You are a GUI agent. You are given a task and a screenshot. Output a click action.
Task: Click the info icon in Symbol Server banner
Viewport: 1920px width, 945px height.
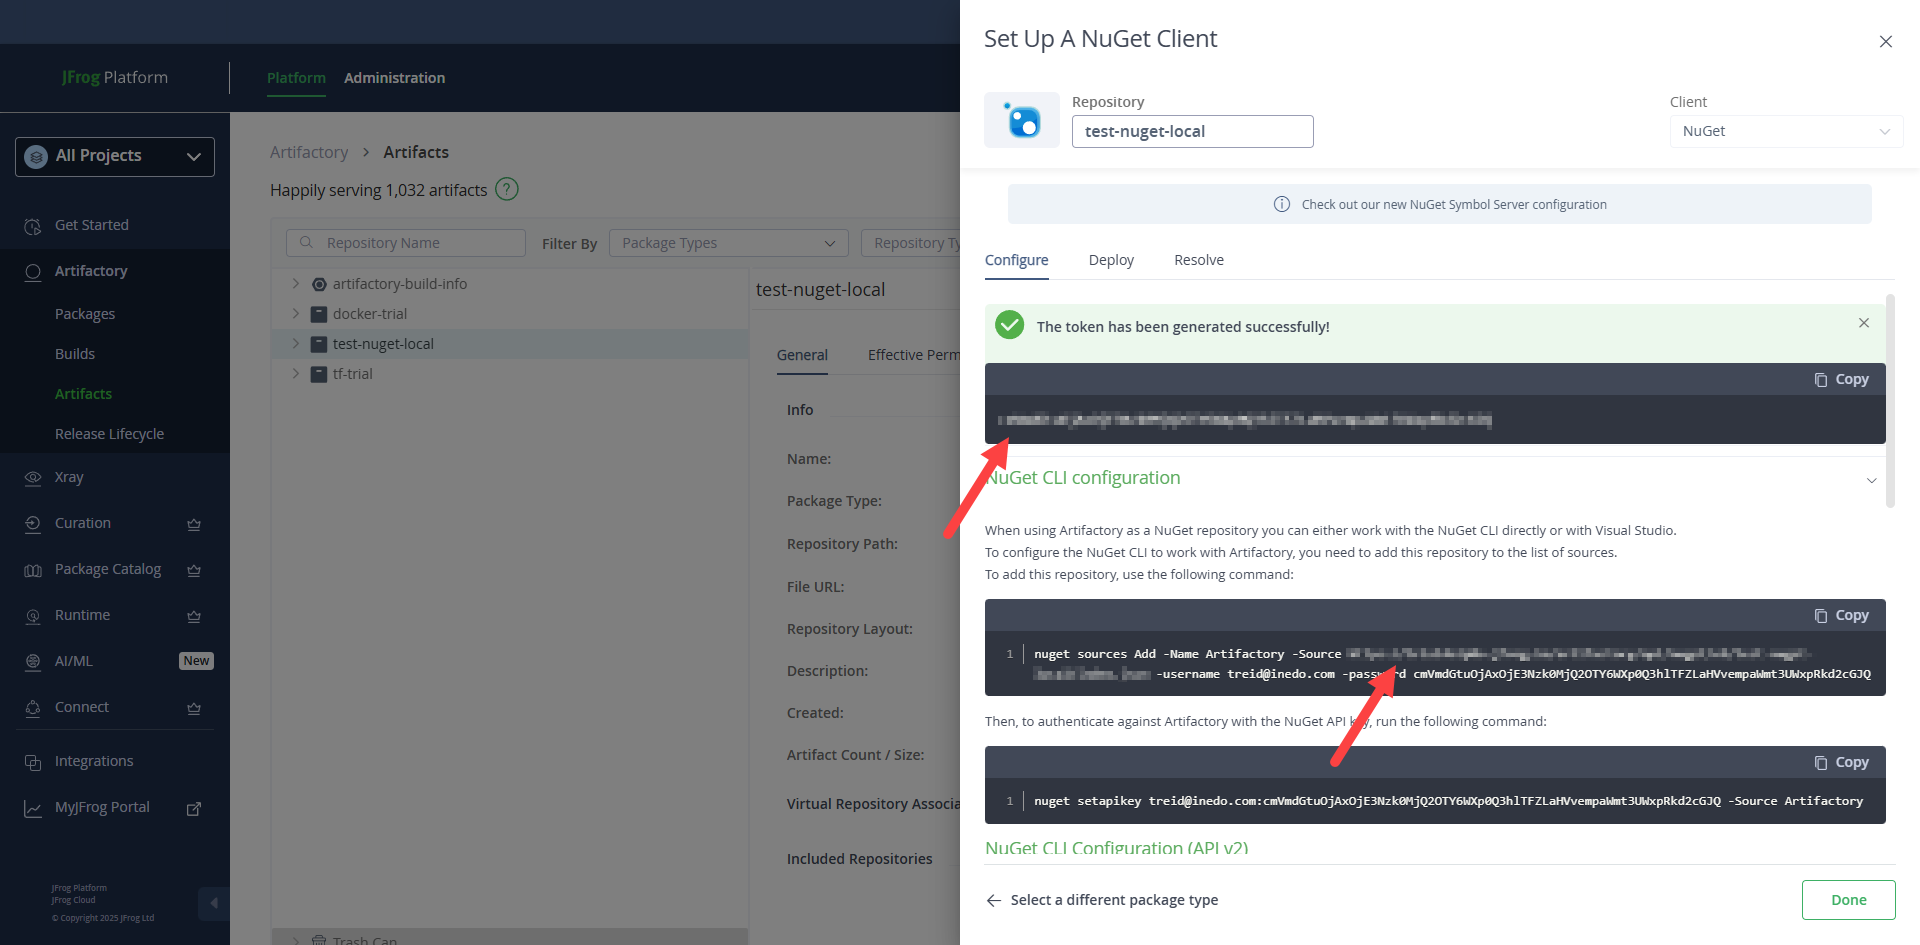pyautogui.click(x=1281, y=204)
